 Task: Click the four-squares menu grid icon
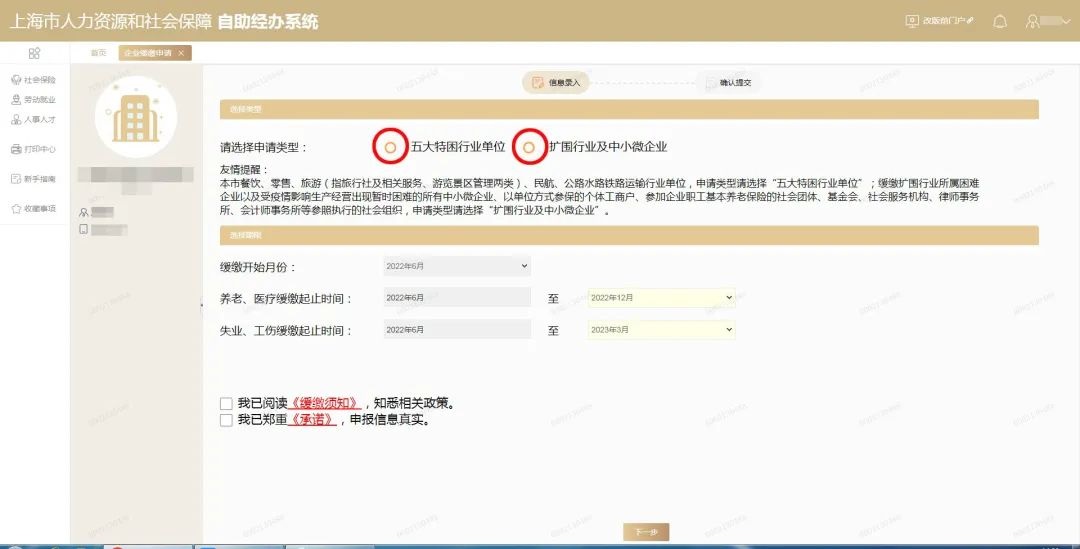pos(34,53)
